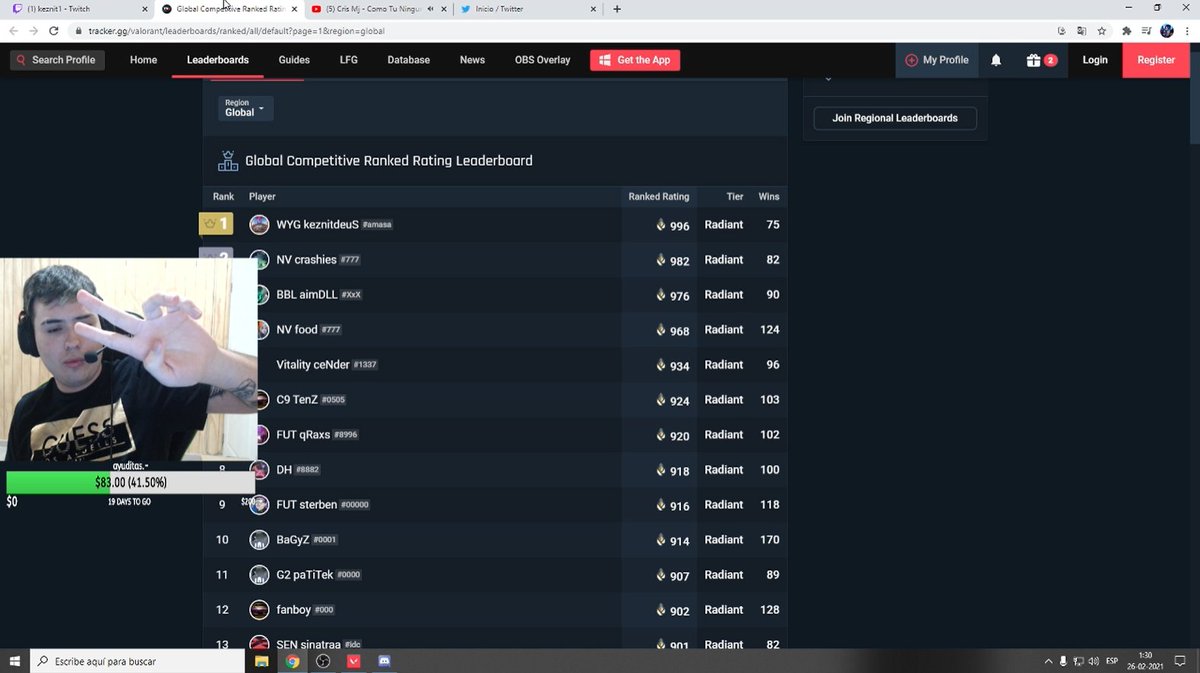Image resolution: width=1200 pixels, height=673 pixels.
Task: Open the LFG menu item
Action: (x=348, y=60)
